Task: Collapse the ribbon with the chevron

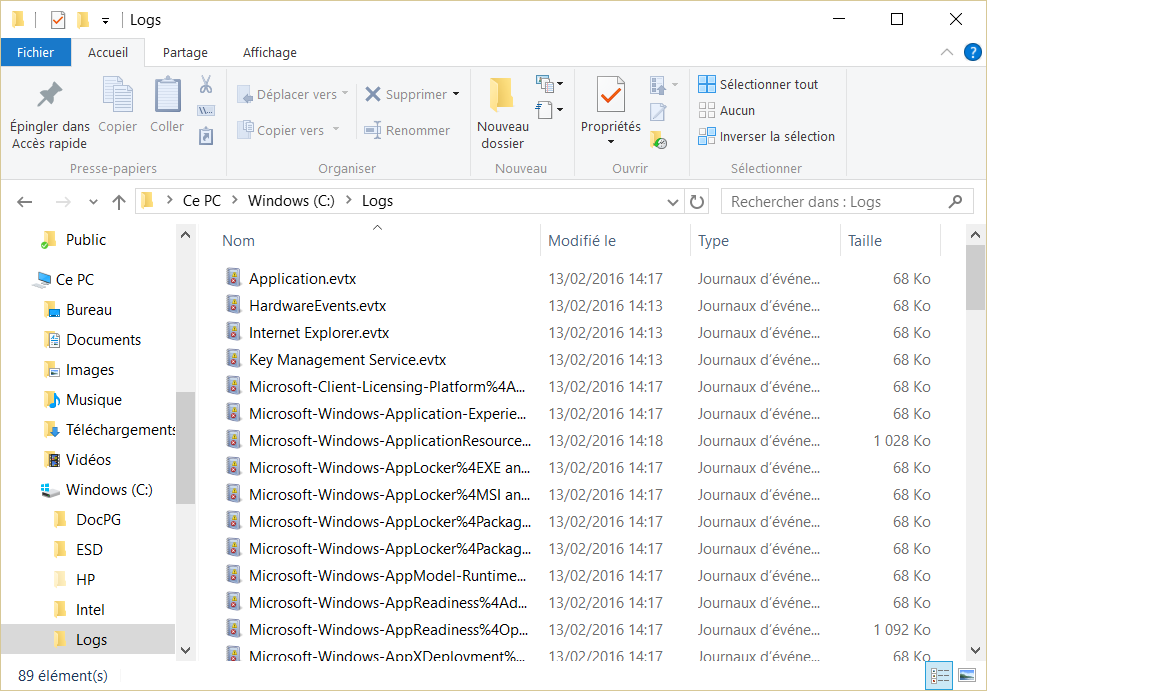Action: coord(947,52)
